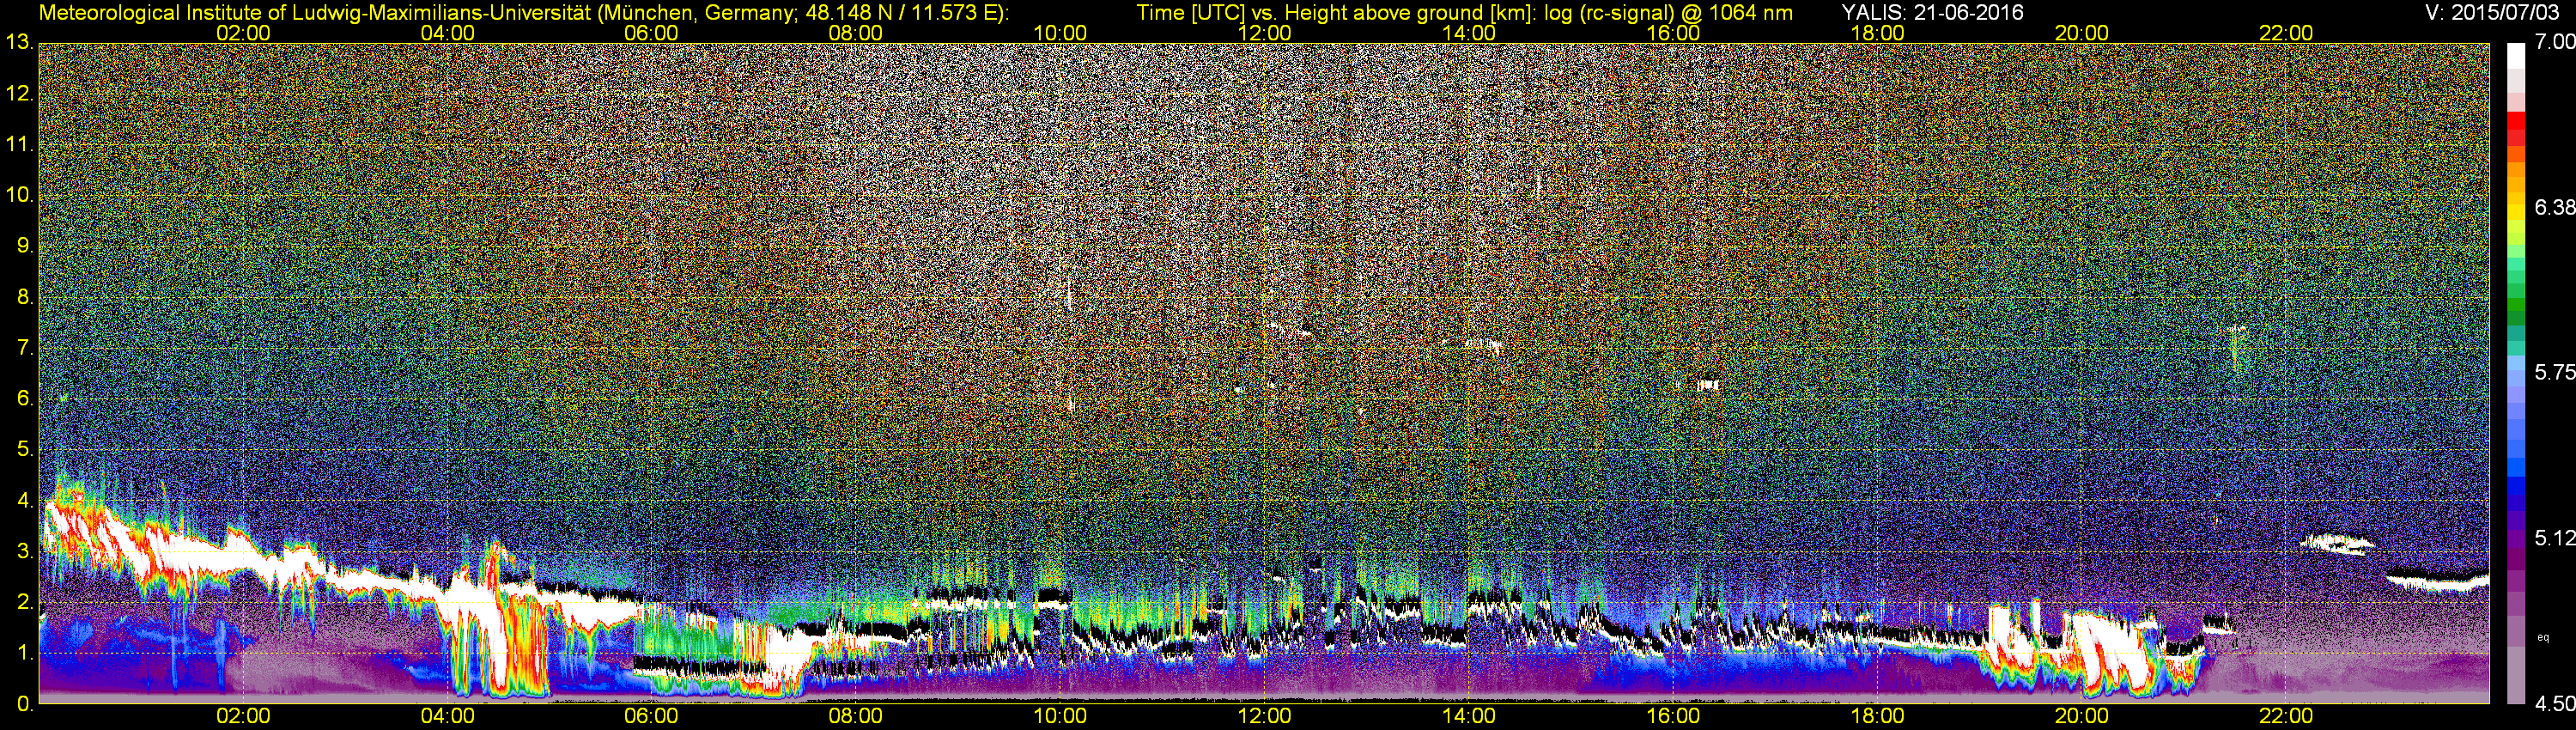Select the 12:00 label on the bottom time axis
Image resolution: width=2576 pixels, height=730 pixels.
tap(1264, 717)
